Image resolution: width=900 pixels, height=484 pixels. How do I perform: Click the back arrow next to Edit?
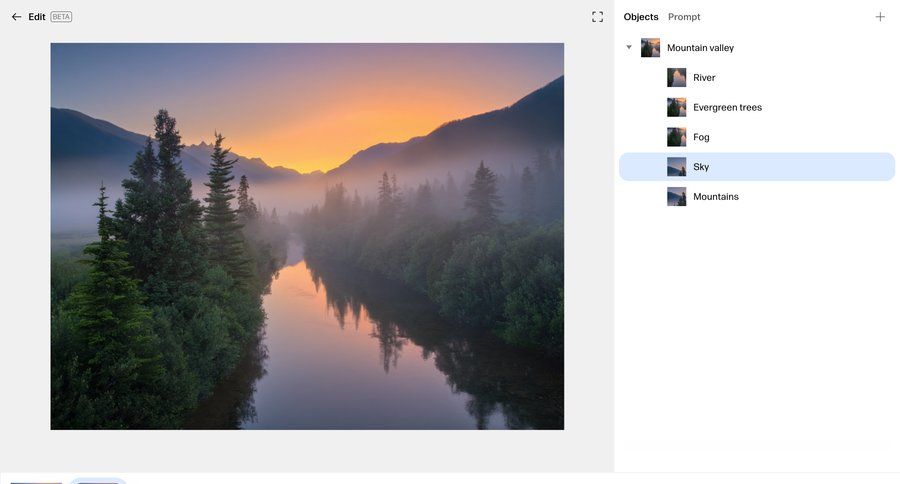coord(16,17)
